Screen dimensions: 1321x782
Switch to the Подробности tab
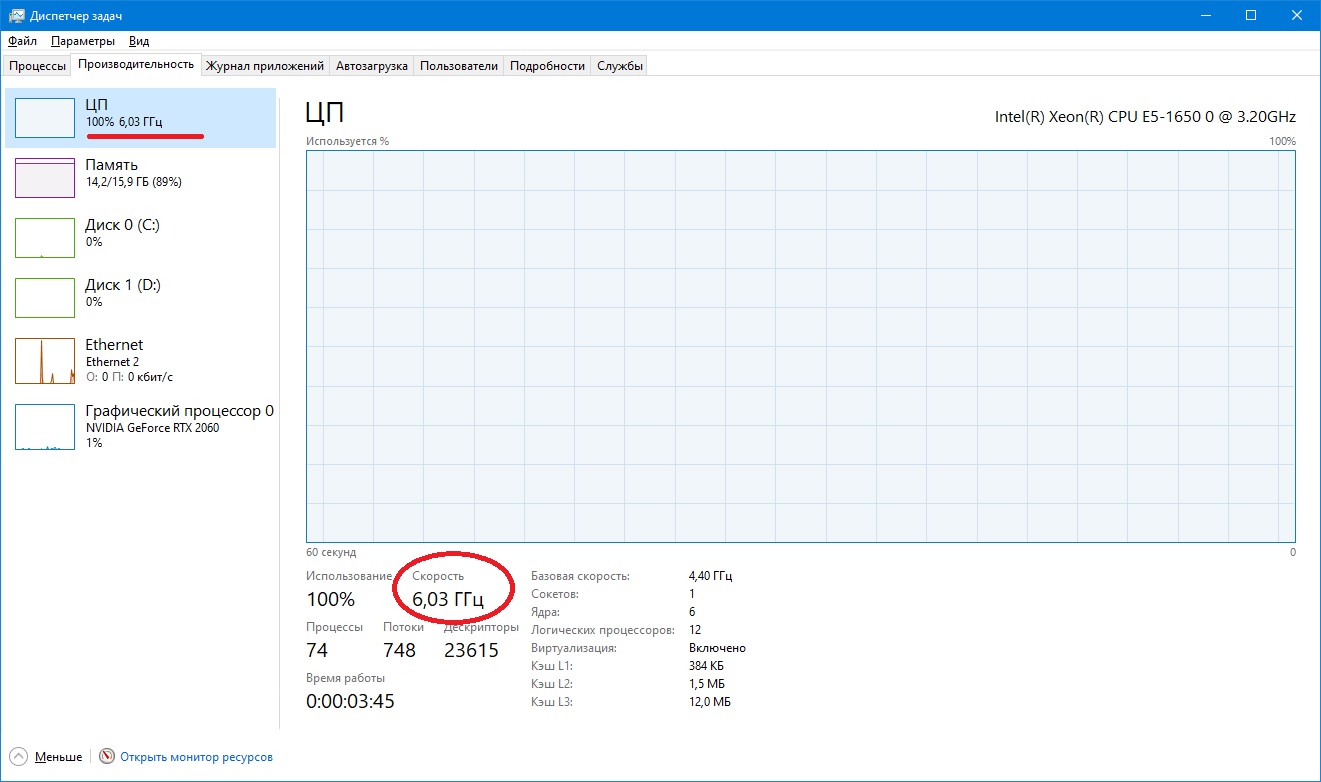(x=547, y=66)
